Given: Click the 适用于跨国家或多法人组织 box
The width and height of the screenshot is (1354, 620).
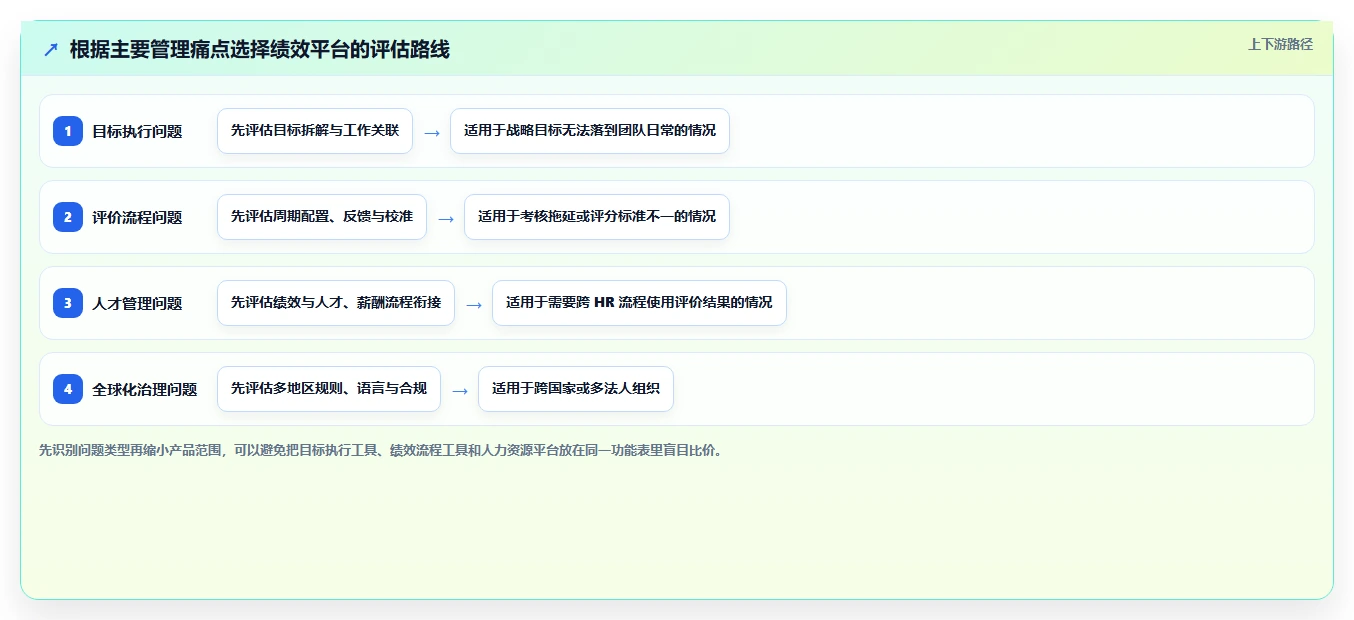Looking at the screenshot, I should coord(576,389).
